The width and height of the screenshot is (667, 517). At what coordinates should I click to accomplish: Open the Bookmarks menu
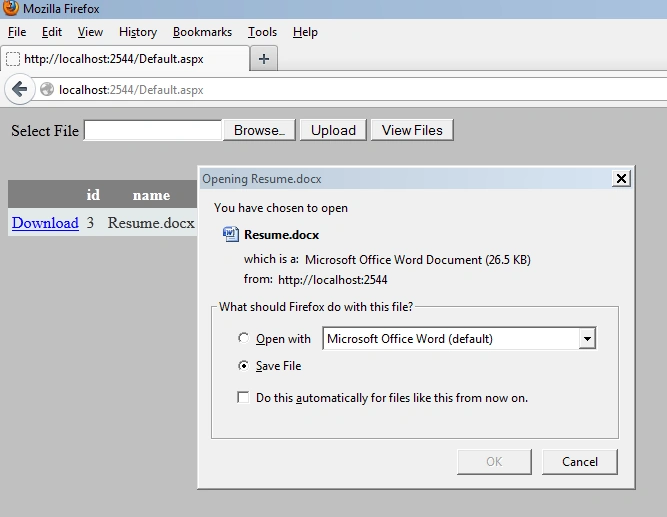[x=202, y=32]
